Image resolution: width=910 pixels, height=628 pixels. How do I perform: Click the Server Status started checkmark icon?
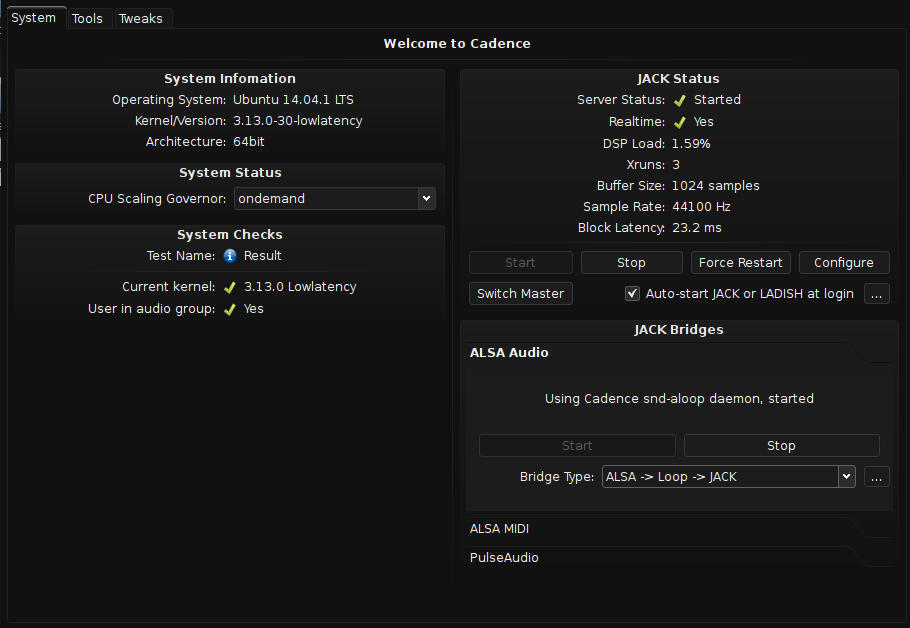pos(680,100)
